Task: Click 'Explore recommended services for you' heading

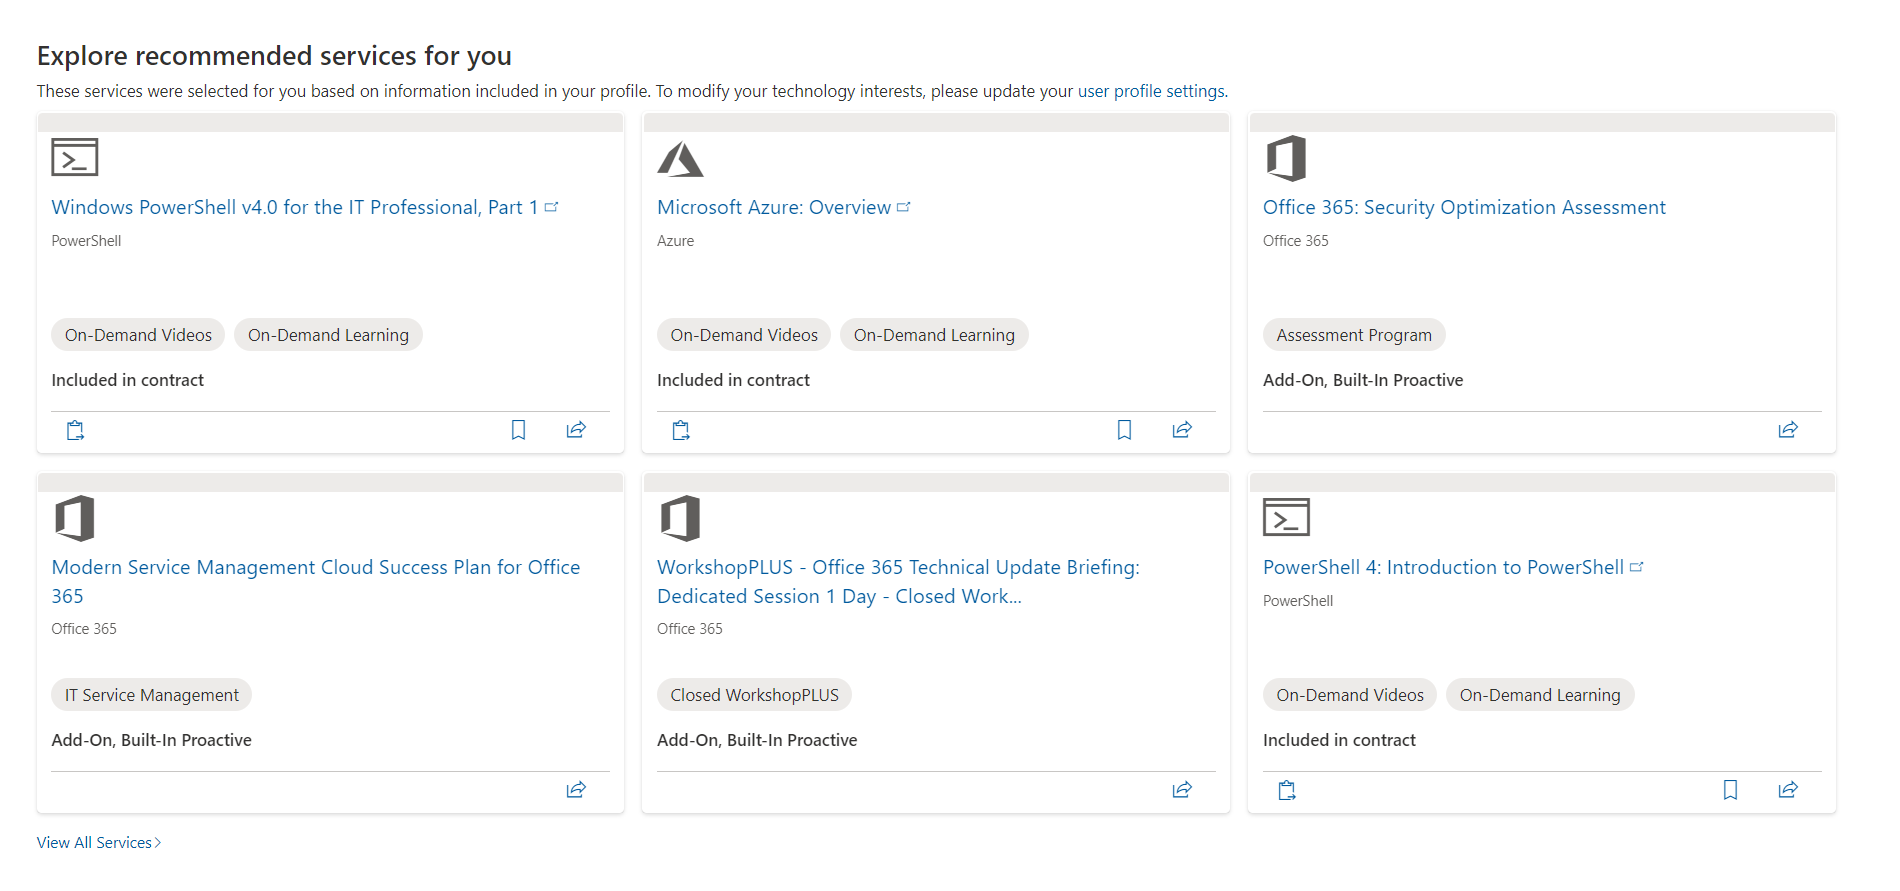Action: click(x=274, y=56)
